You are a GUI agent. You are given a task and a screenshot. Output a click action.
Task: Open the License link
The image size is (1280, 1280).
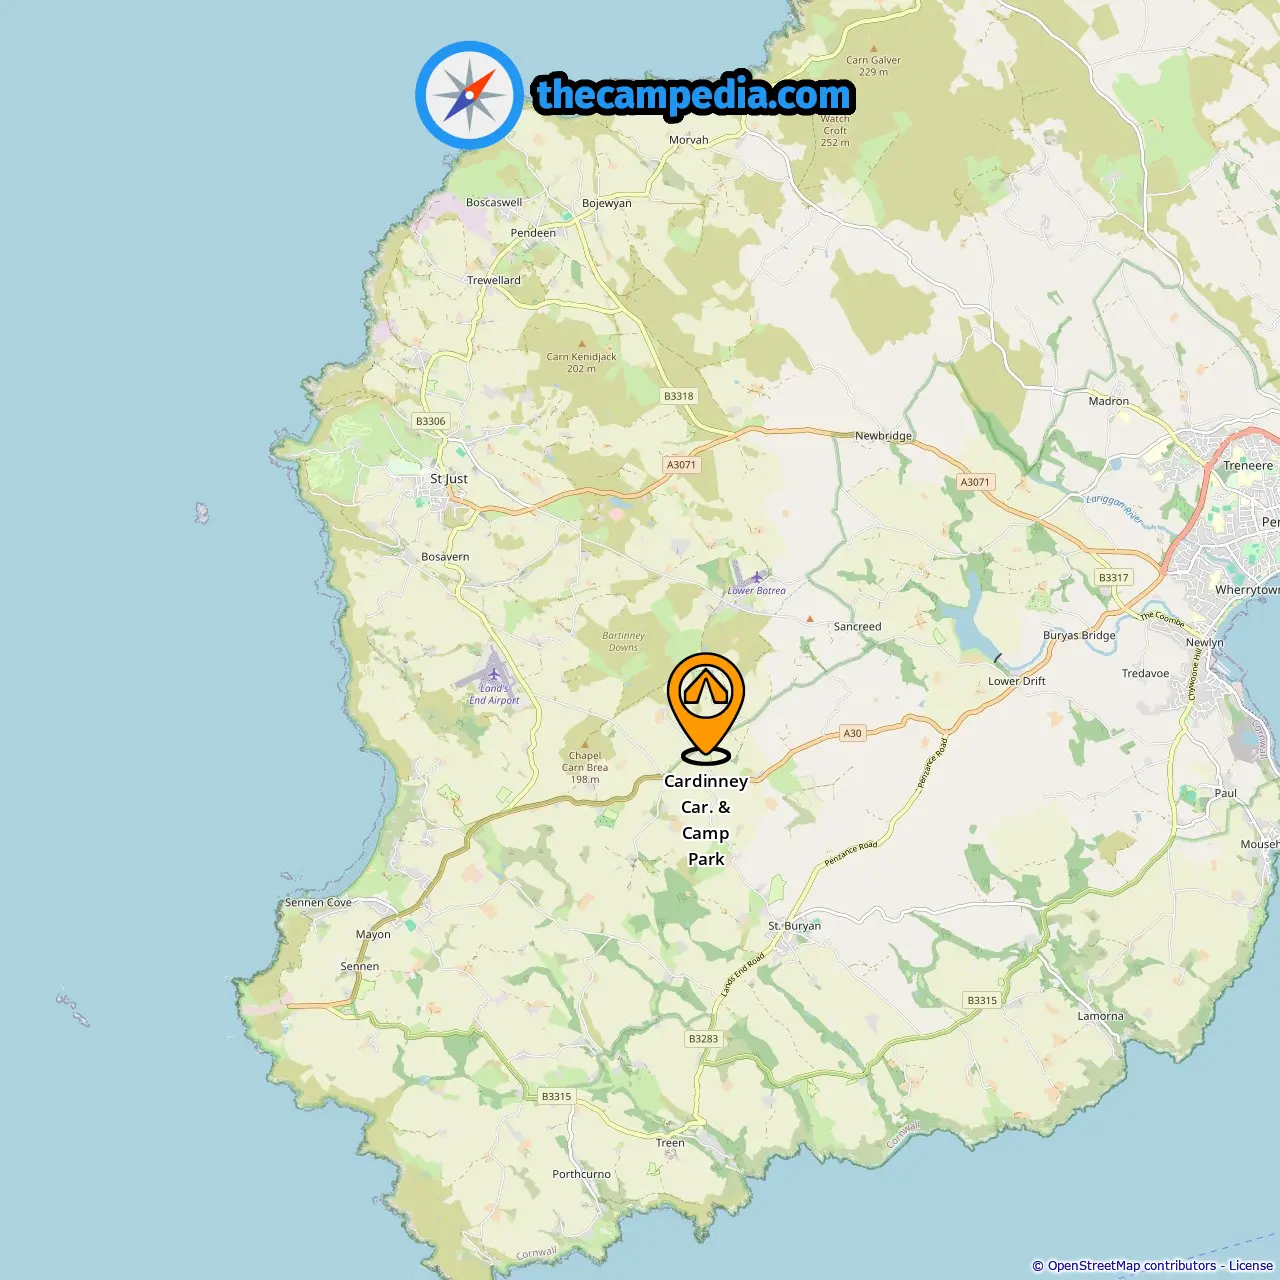point(1251,1266)
